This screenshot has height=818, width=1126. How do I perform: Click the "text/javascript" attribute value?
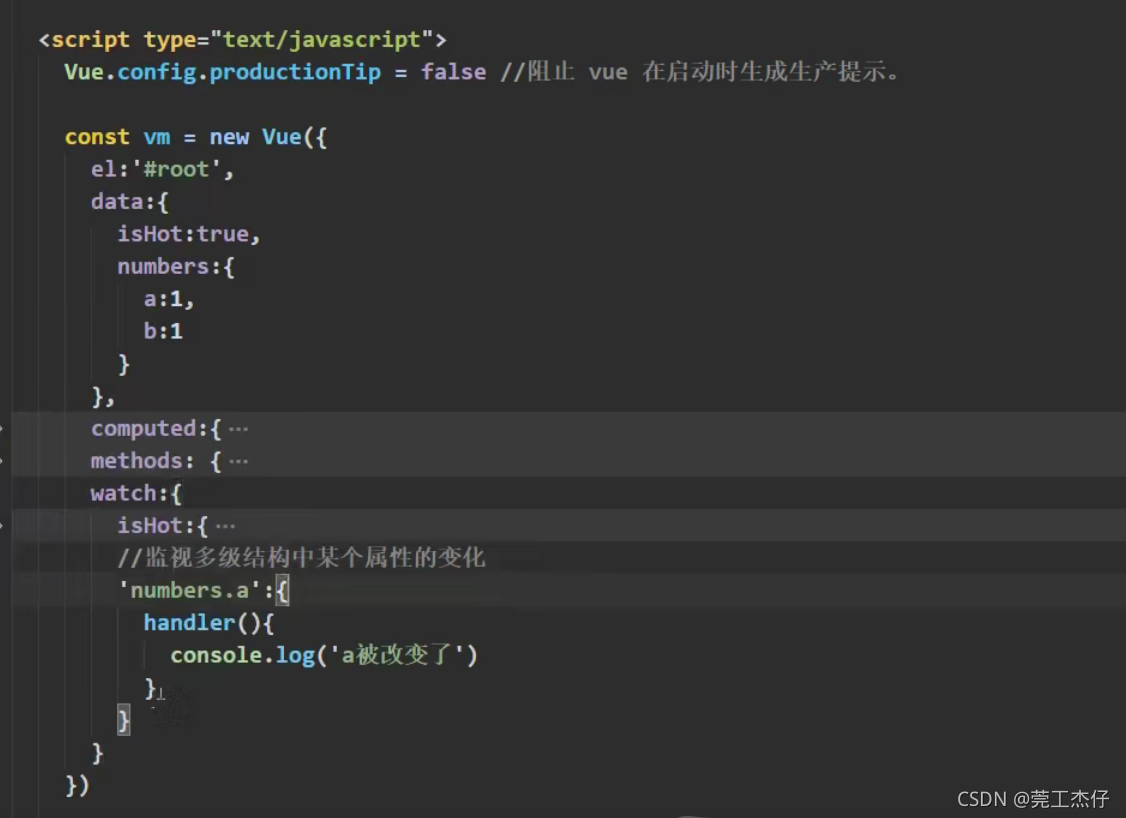coord(322,40)
